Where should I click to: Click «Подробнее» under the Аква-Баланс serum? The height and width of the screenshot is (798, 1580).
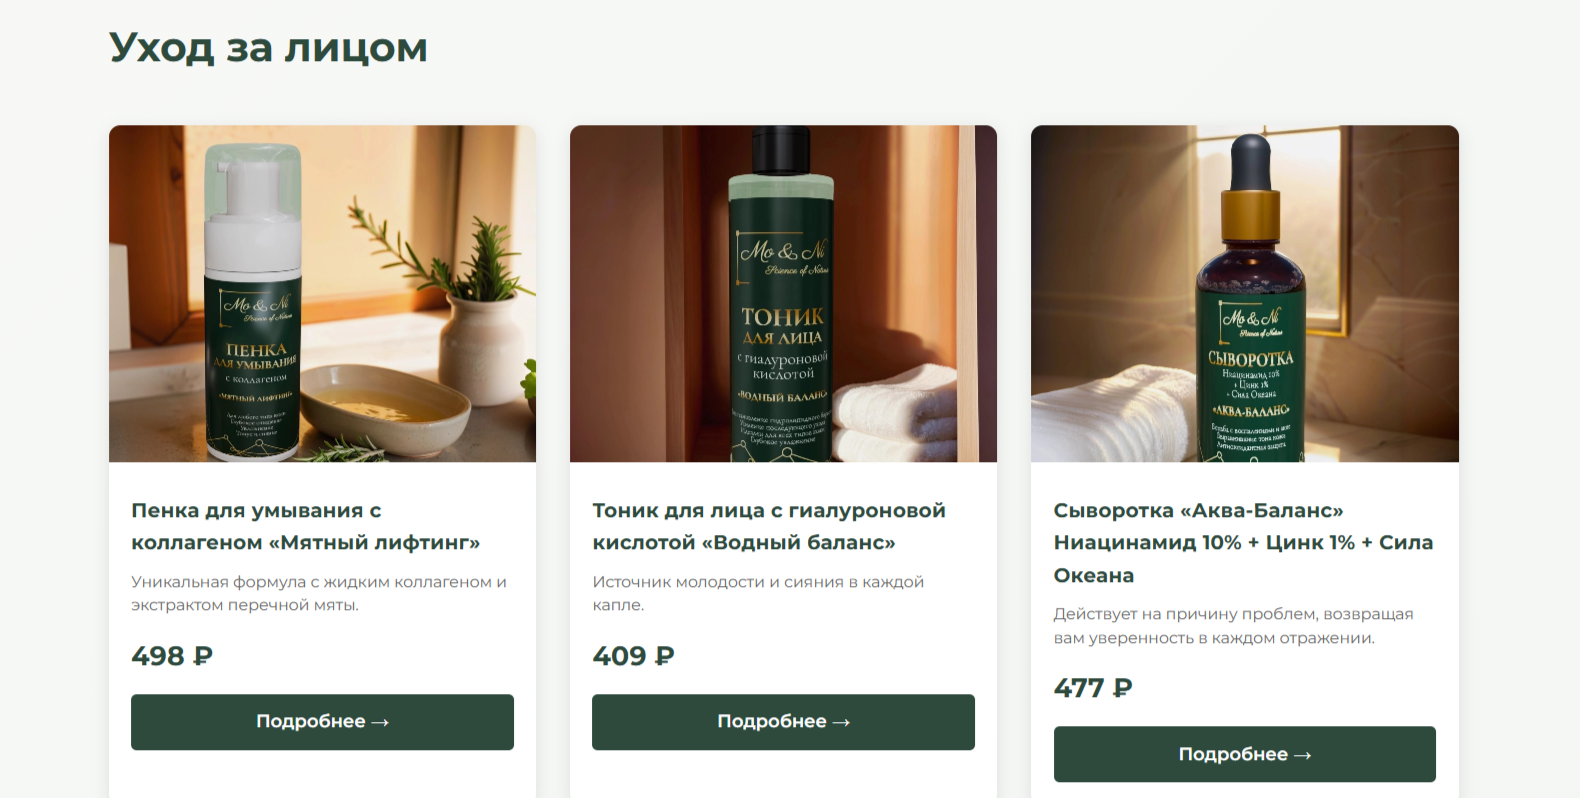point(1245,754)
